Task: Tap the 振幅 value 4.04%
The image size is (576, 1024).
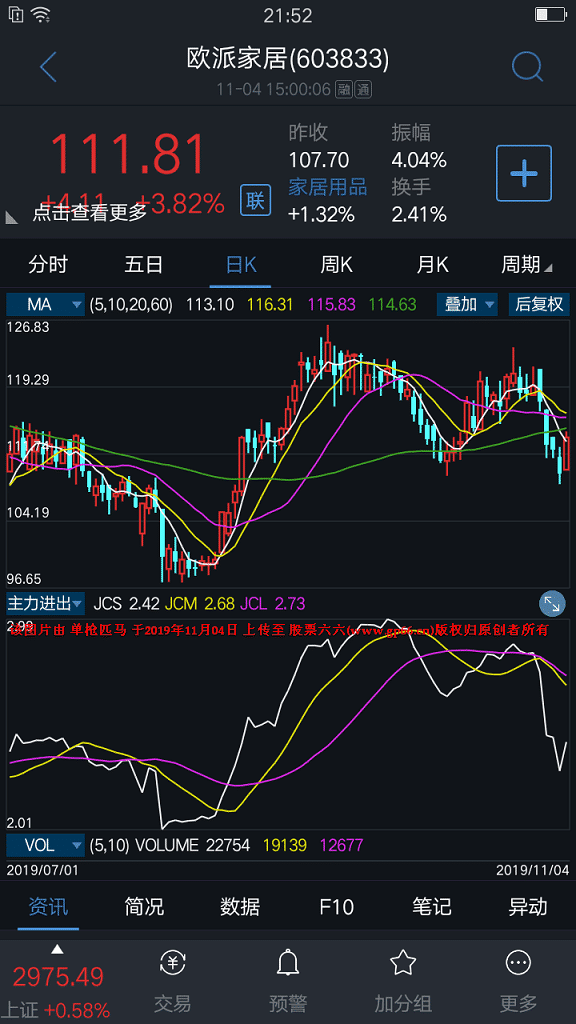Action: pos(419,160)
